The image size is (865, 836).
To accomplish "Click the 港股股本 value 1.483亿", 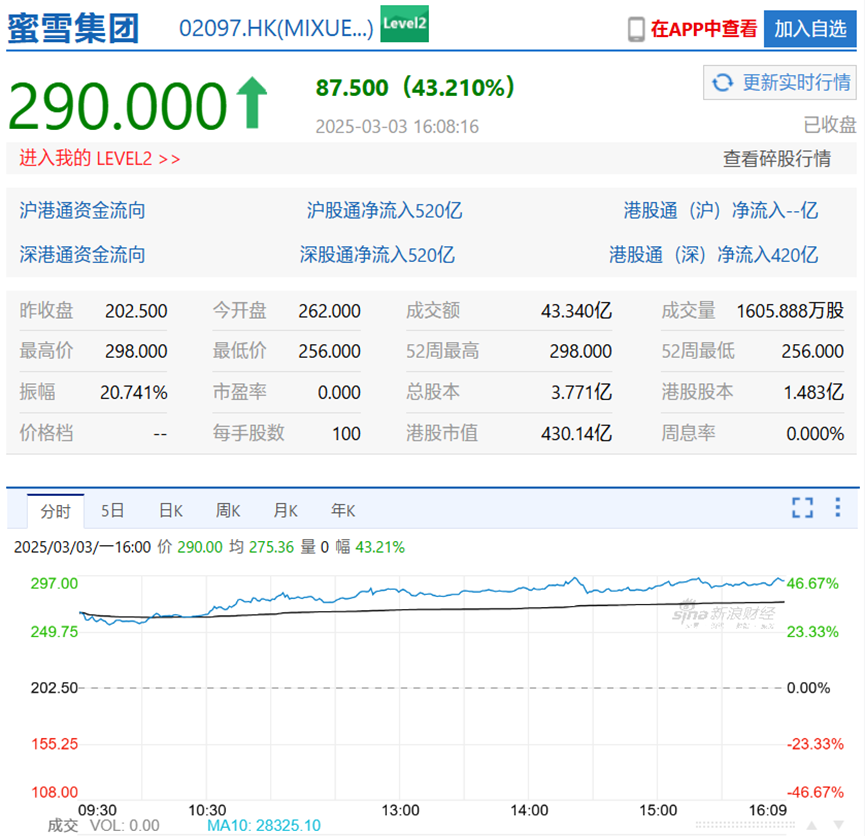I will tap(814, 392).
